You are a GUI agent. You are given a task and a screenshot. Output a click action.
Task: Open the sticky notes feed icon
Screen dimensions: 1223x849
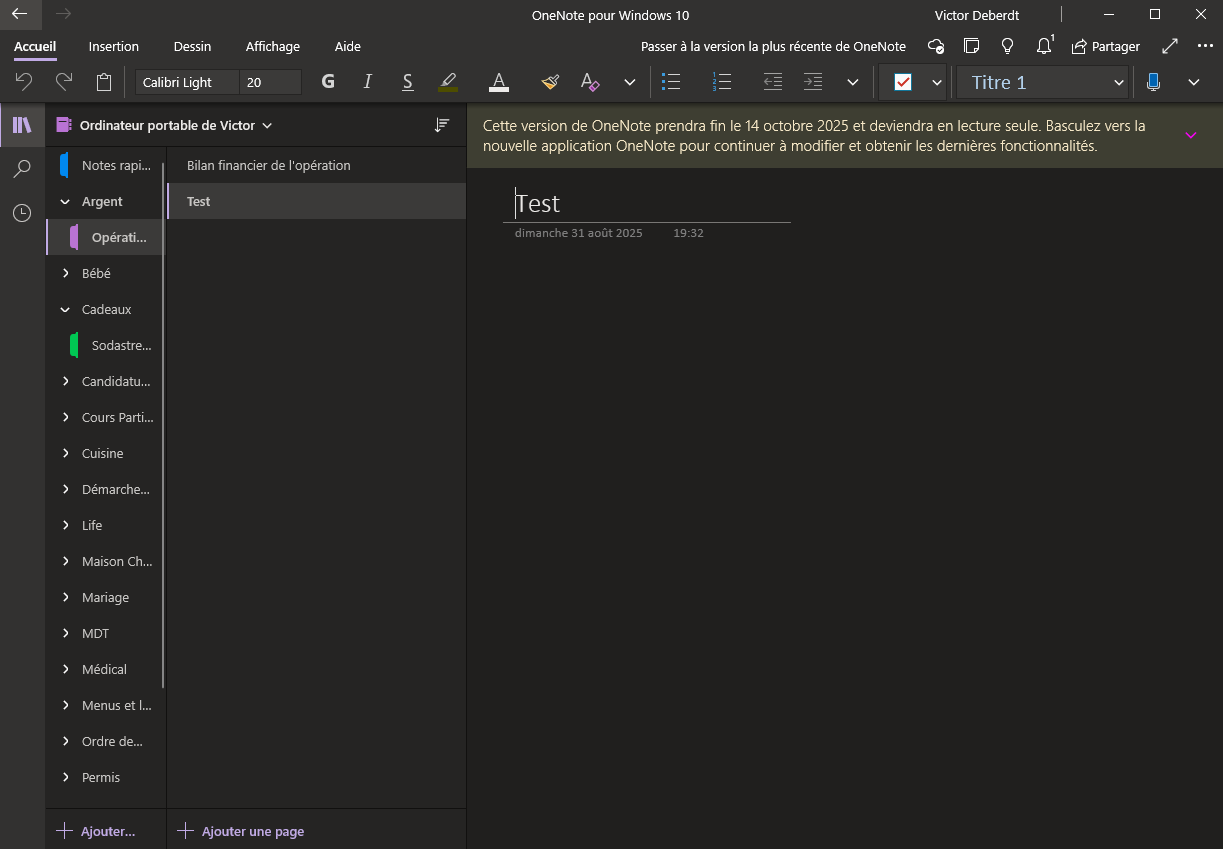(x=971, y=46)
